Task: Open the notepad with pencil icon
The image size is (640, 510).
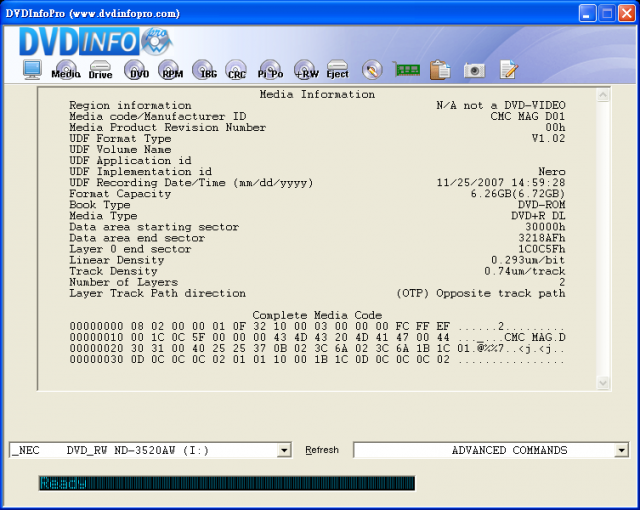Action: tap(509, 70)
